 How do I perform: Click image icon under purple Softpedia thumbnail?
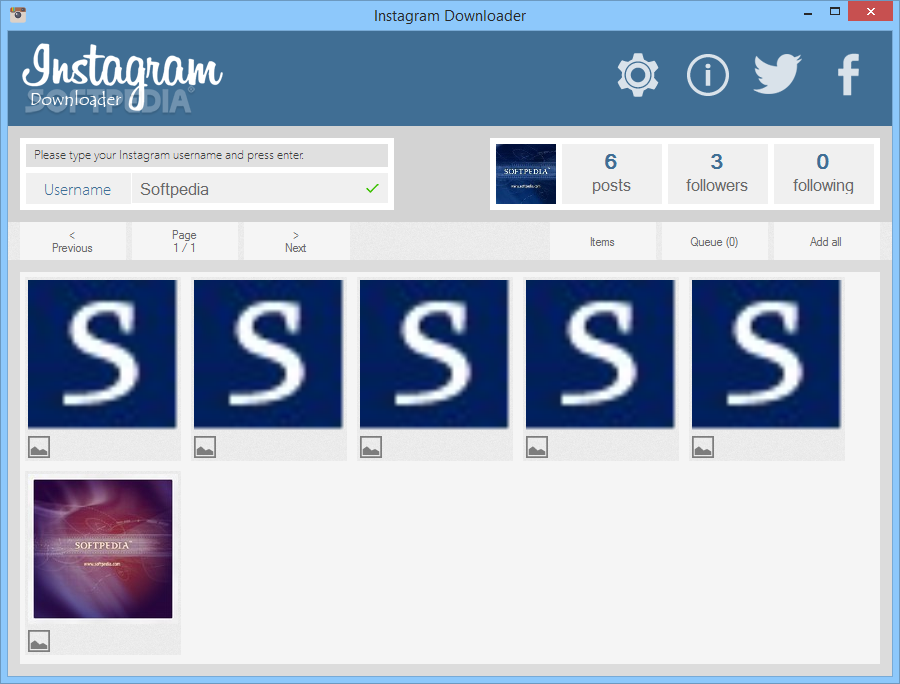[39, 641]
